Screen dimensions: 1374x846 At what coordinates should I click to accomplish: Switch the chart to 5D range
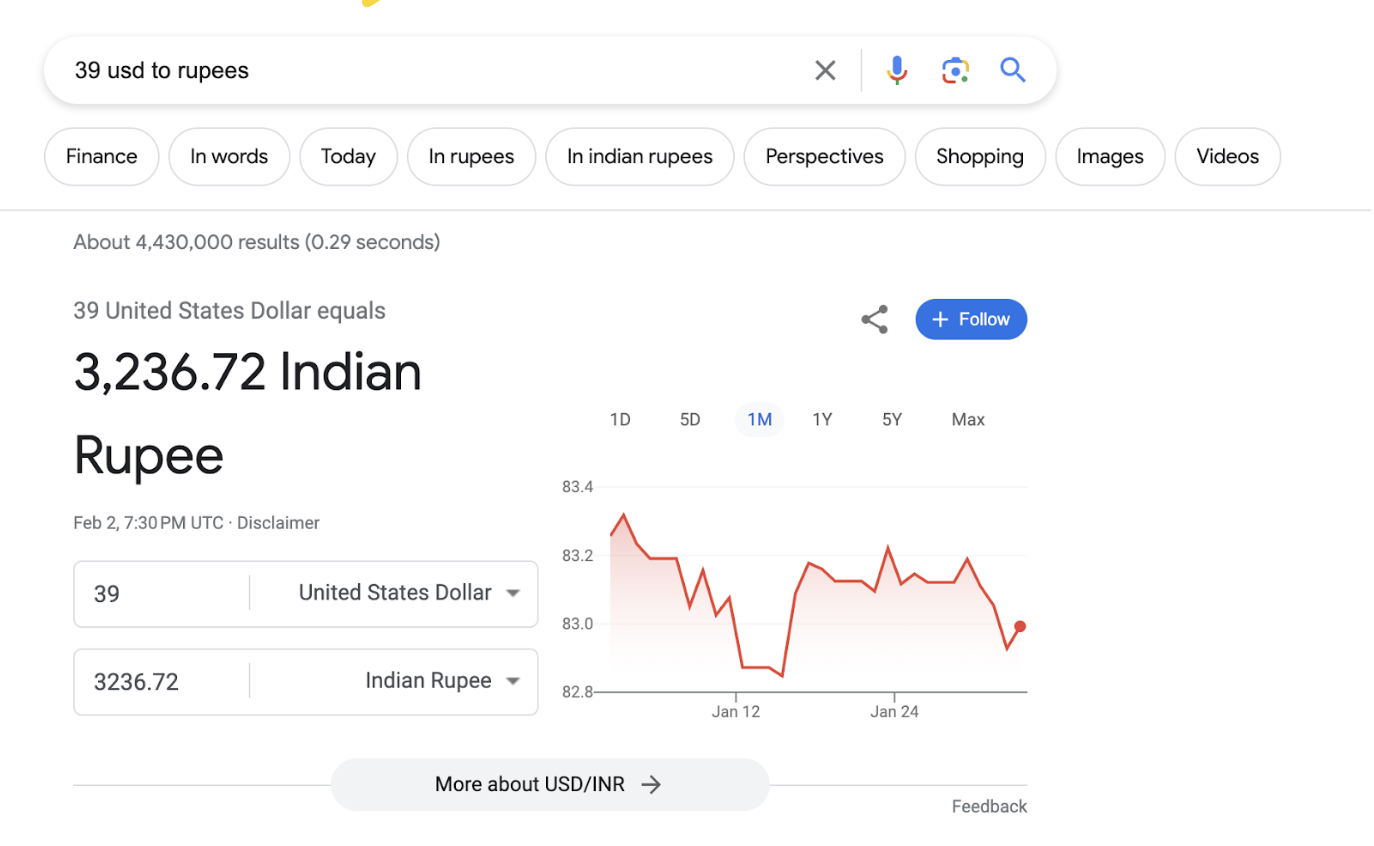tap(690, 420)
